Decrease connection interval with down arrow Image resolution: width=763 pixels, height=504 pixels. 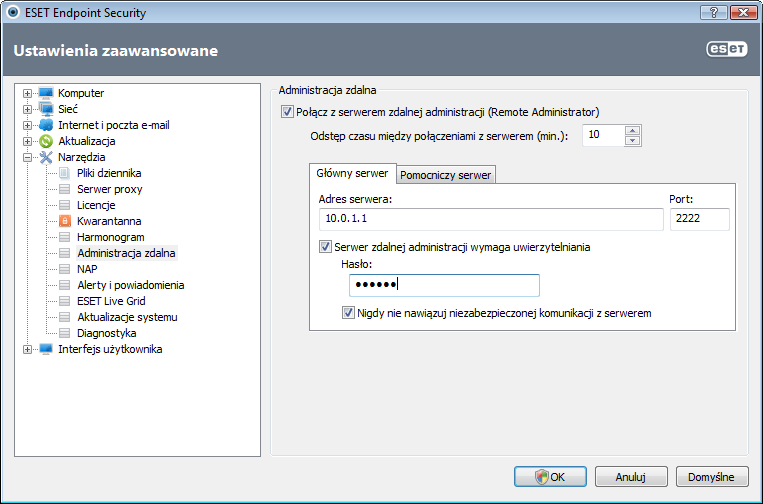tap(632, 141)
